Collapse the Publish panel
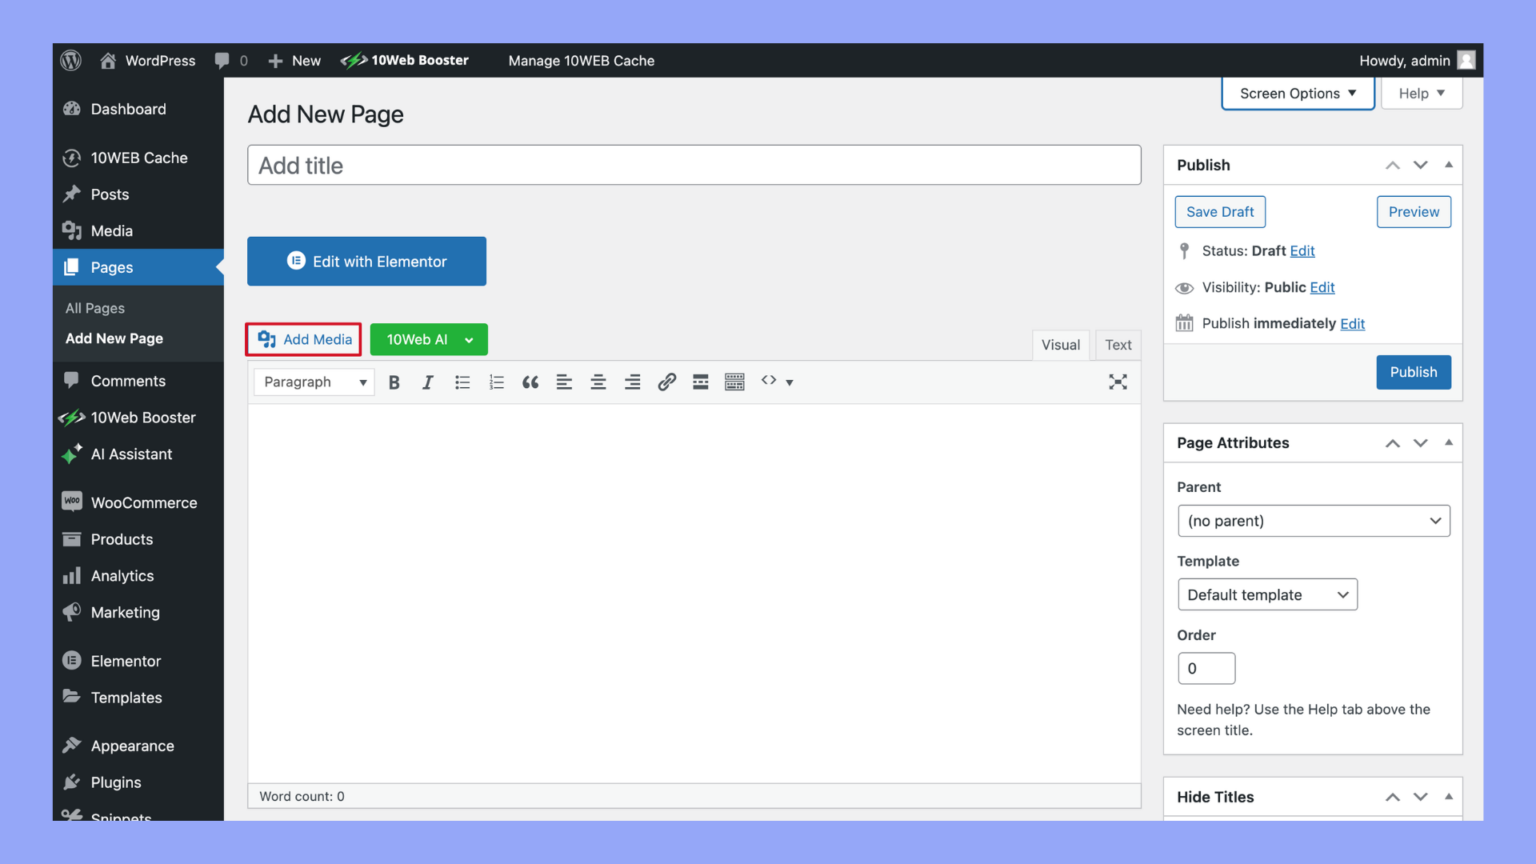 (x=1448, y=164)
